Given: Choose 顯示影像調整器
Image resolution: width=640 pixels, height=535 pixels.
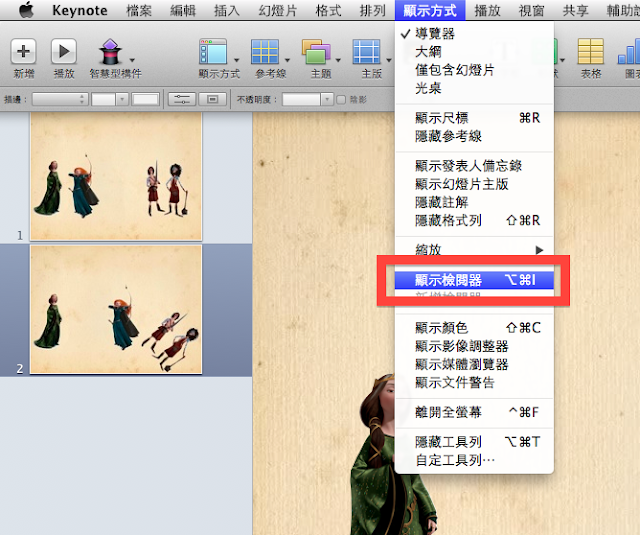Looking at the screenshot, I should tap(474, 346).
